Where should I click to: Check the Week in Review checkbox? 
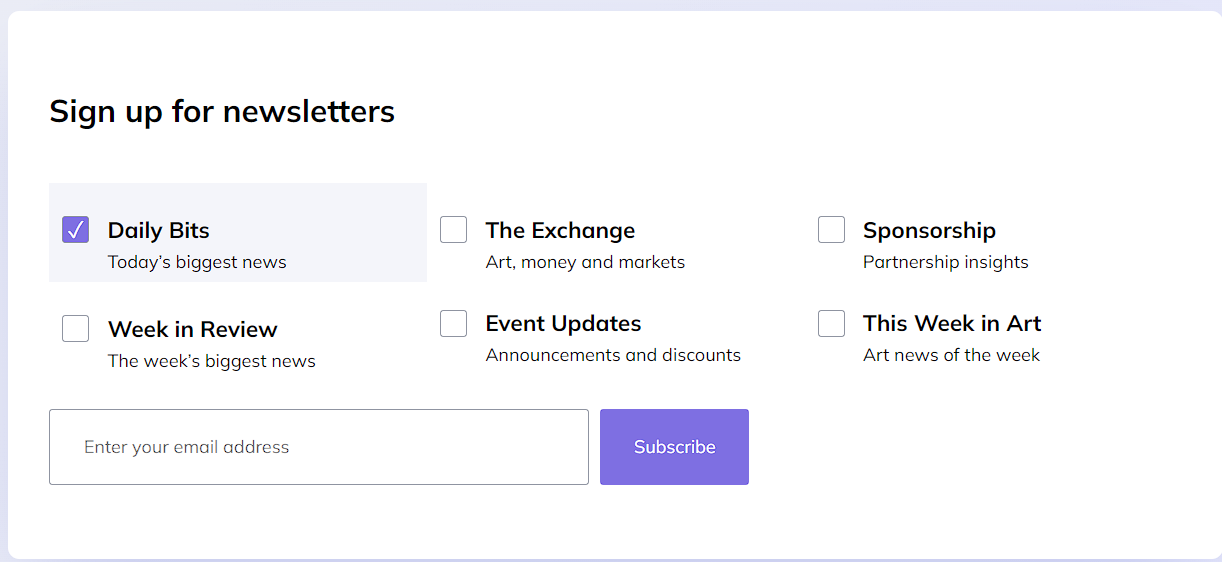click(x=75, y=328)
